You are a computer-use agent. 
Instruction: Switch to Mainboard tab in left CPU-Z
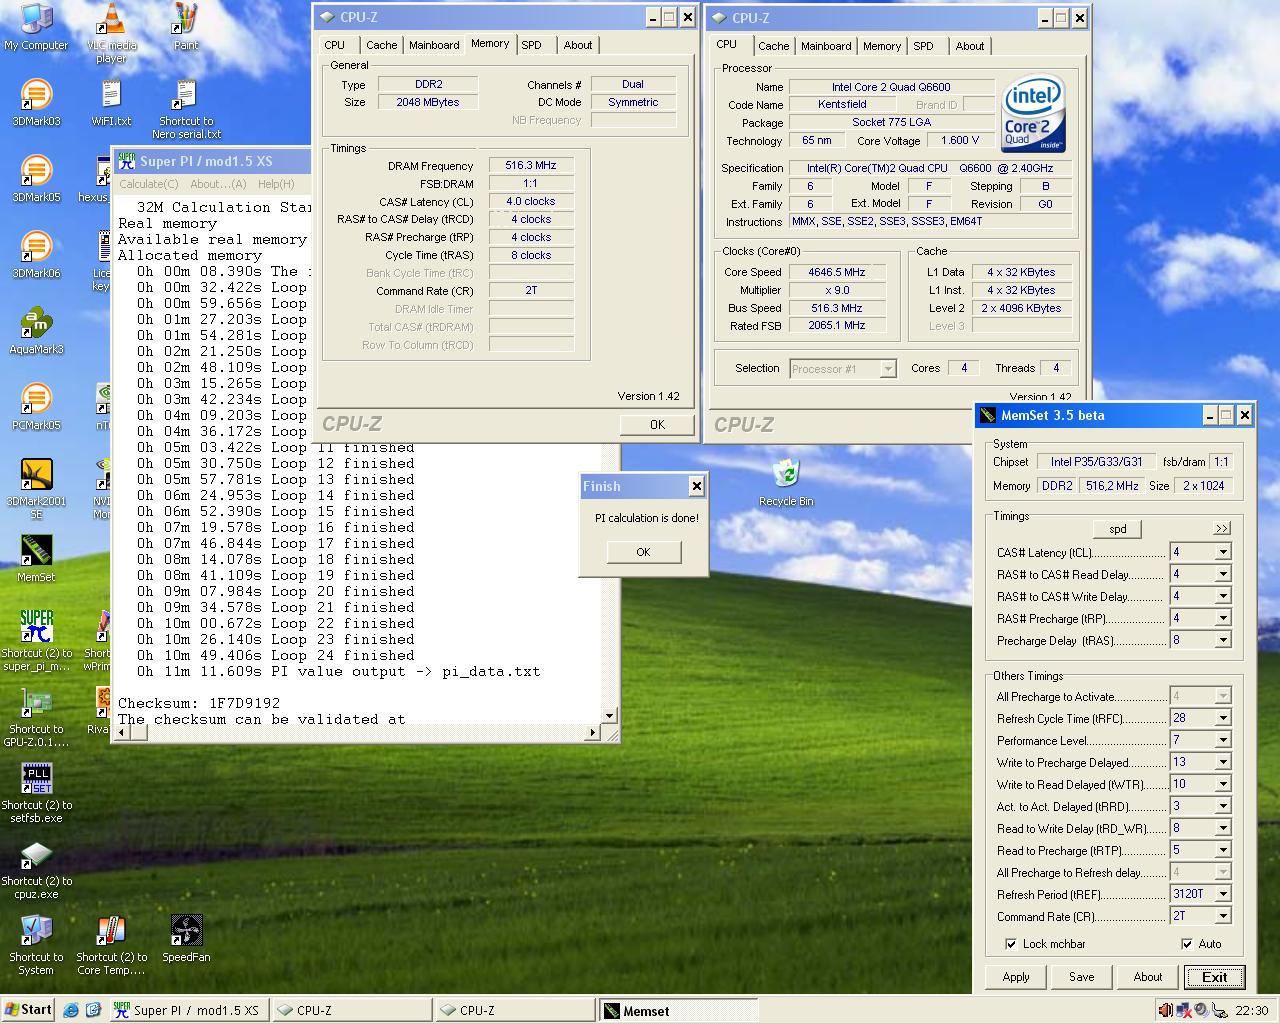pos(434,45)
